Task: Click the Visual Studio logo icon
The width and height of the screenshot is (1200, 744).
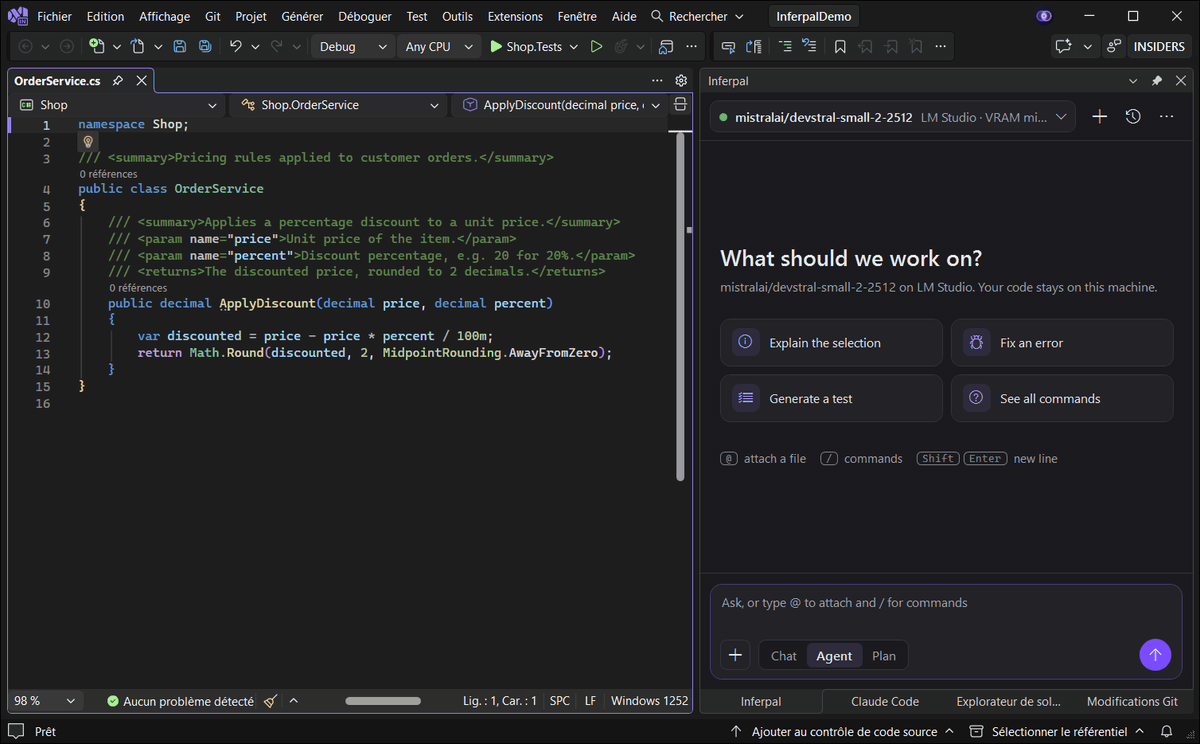Action: (x=17, y=16)
